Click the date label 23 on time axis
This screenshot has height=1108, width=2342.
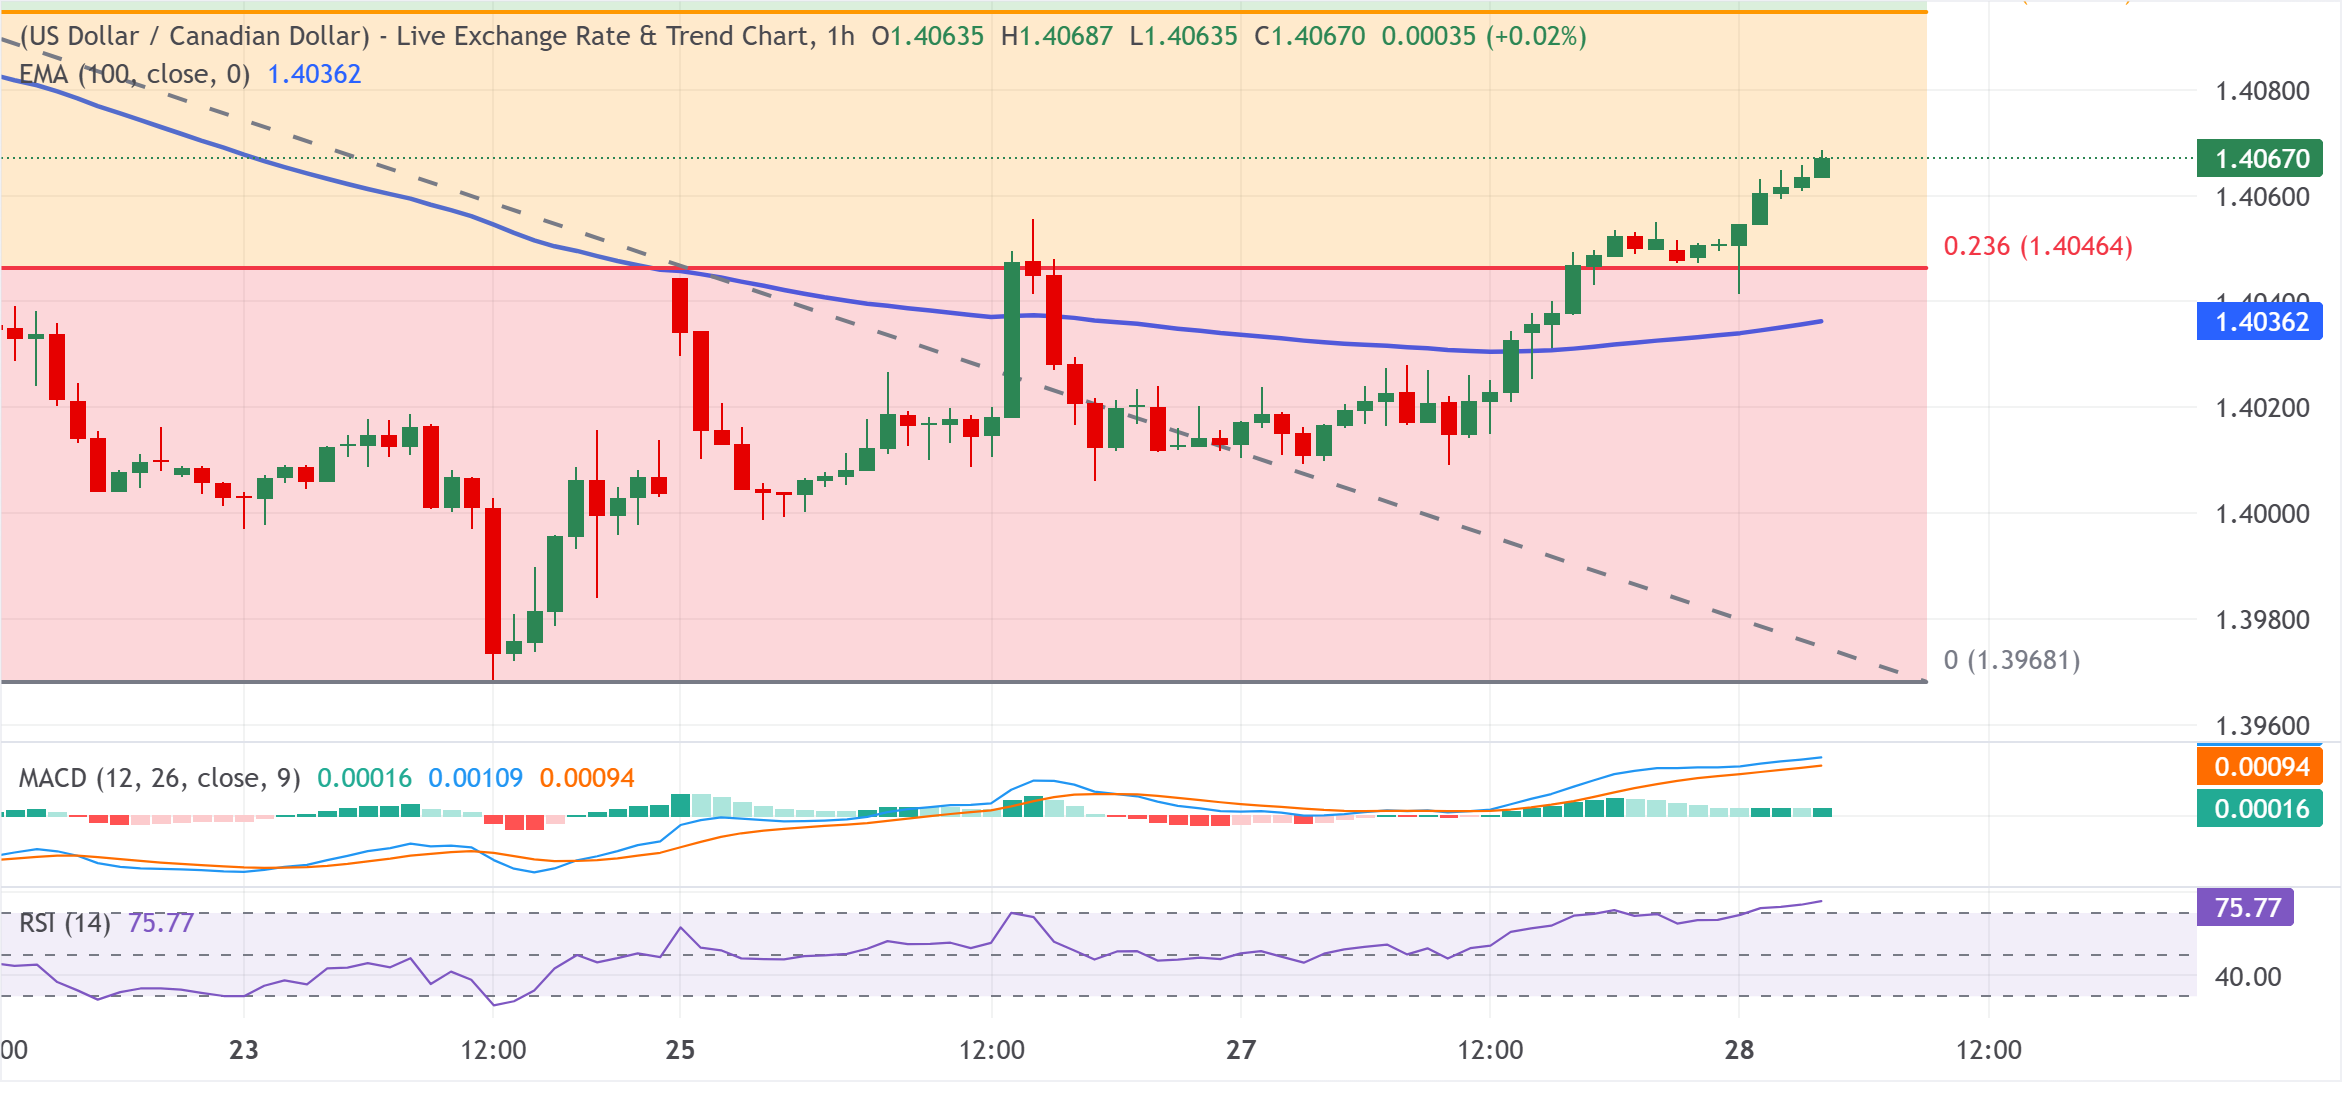244,1050
